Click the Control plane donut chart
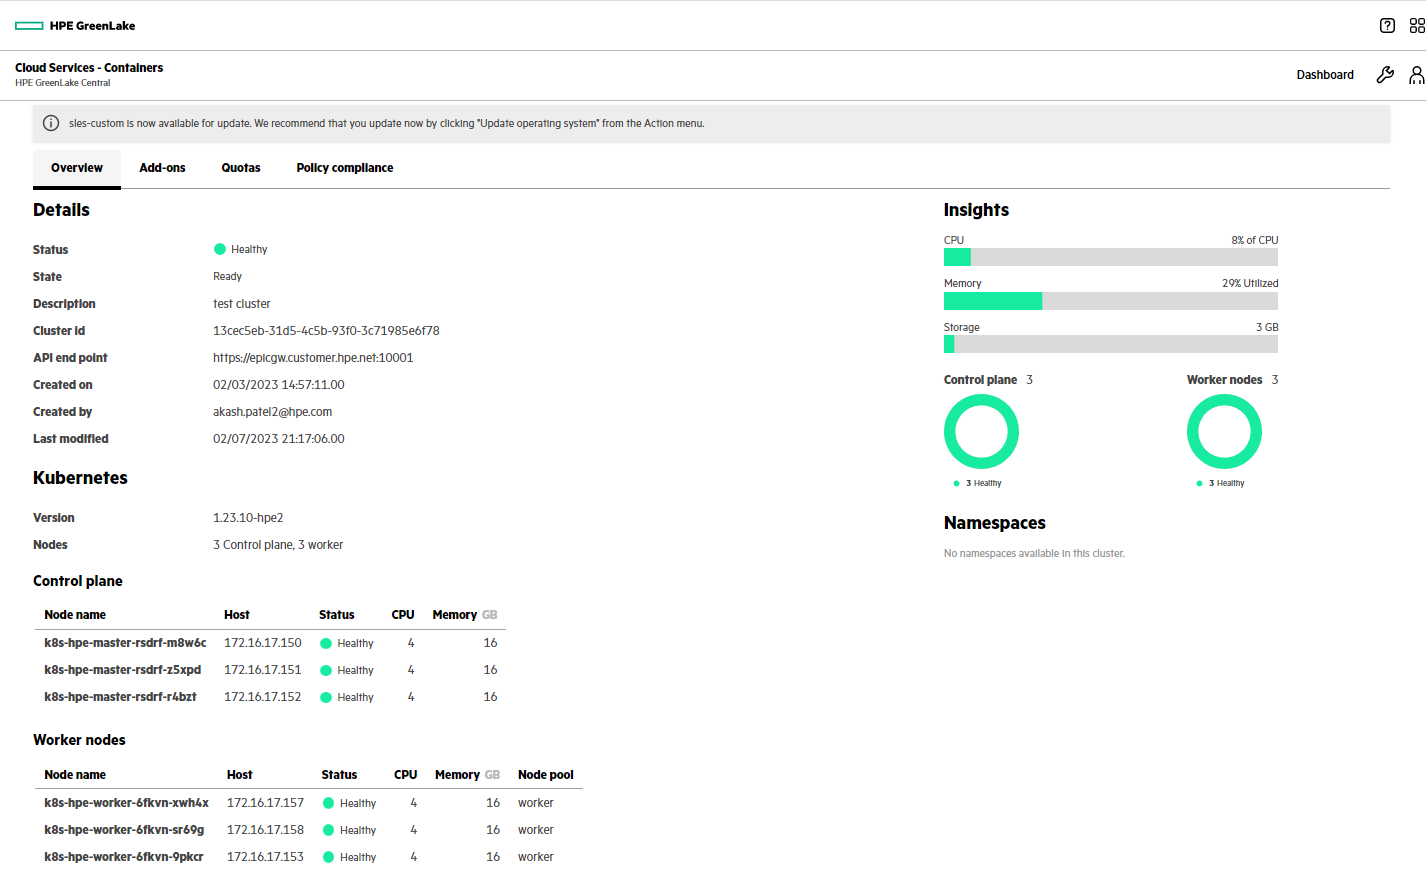The image size is (1426, 896). click(981, 432)
